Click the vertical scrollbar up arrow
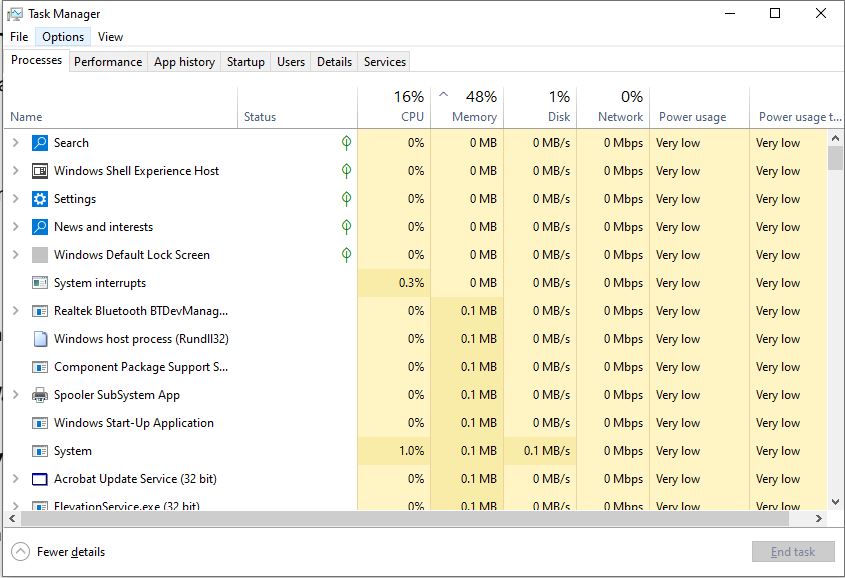The width and height of the screenshot is (845, 578). click(835, 138)
